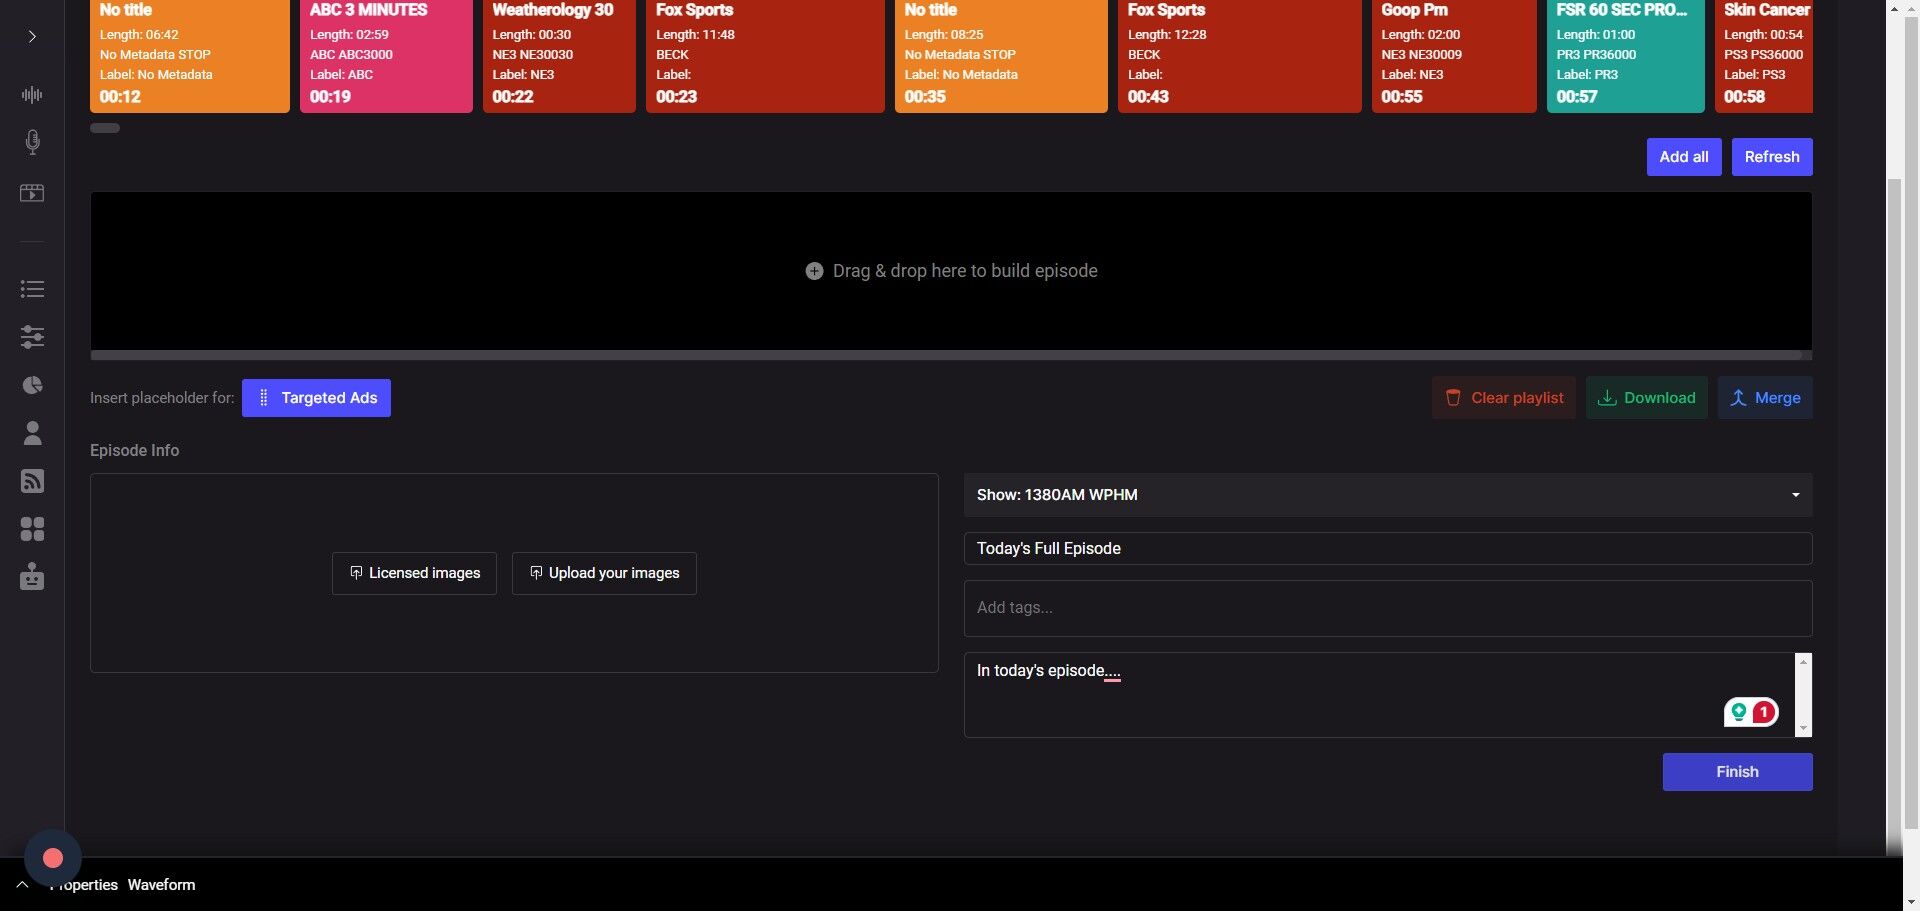
Task: Open the playlist list icon in sidebar
Action: pyautogui.click(x=32, y=289)
